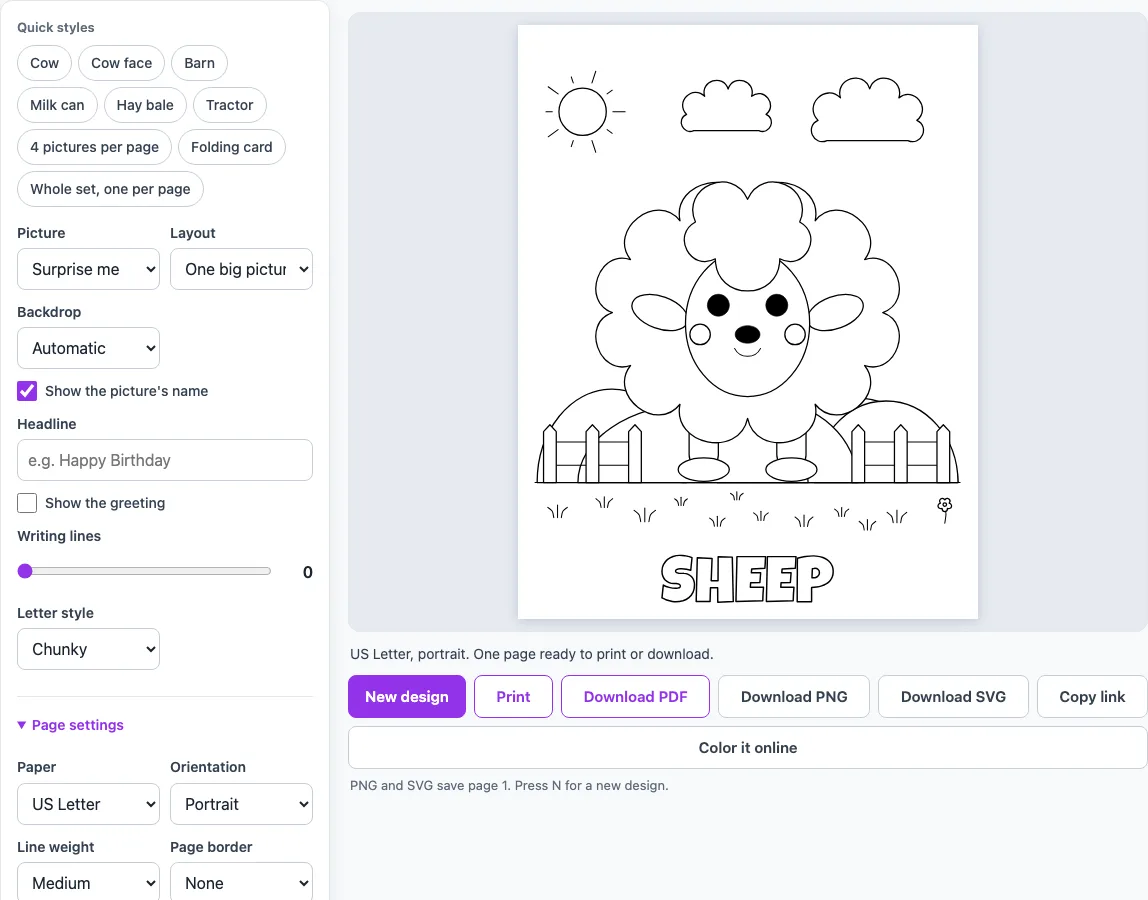This screenshot has height=900, width=1148.
Task: Download the page as PDF
Action: (636, 696)
